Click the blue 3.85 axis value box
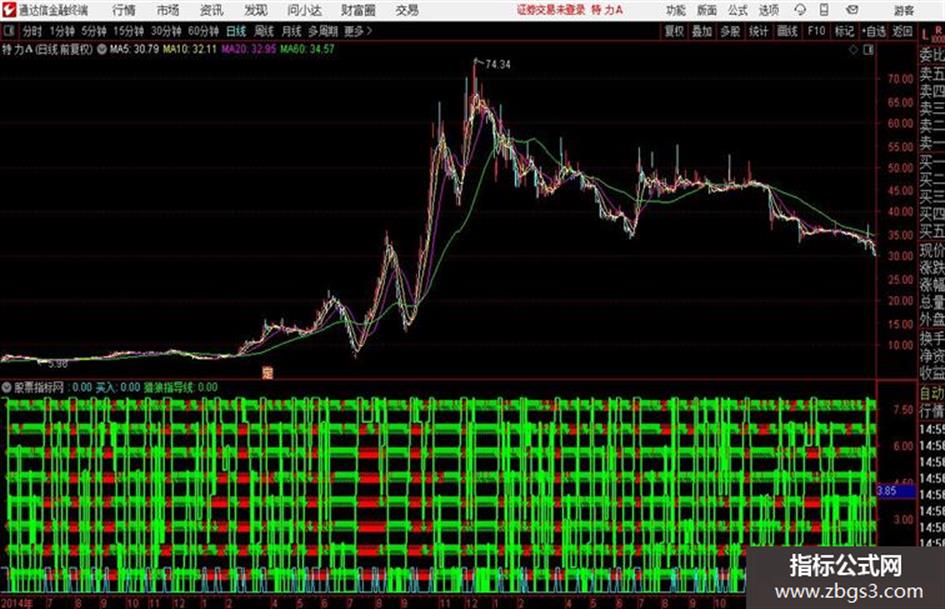The width and height of the screenshot is (945, 609). click(896, 491)
